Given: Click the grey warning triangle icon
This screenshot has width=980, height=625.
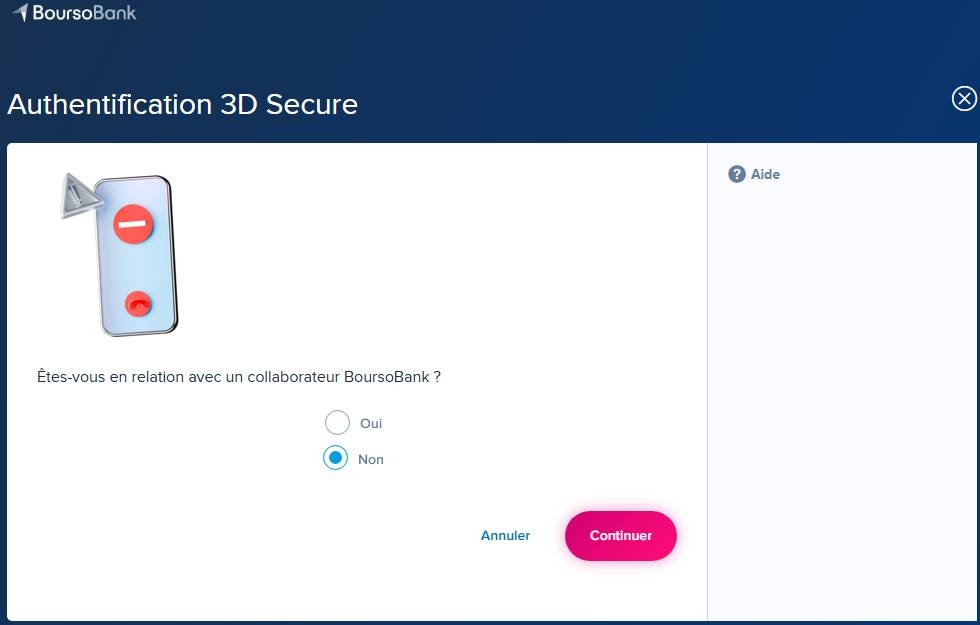Looking at the screenshot, I should click(x=76, y=195).
